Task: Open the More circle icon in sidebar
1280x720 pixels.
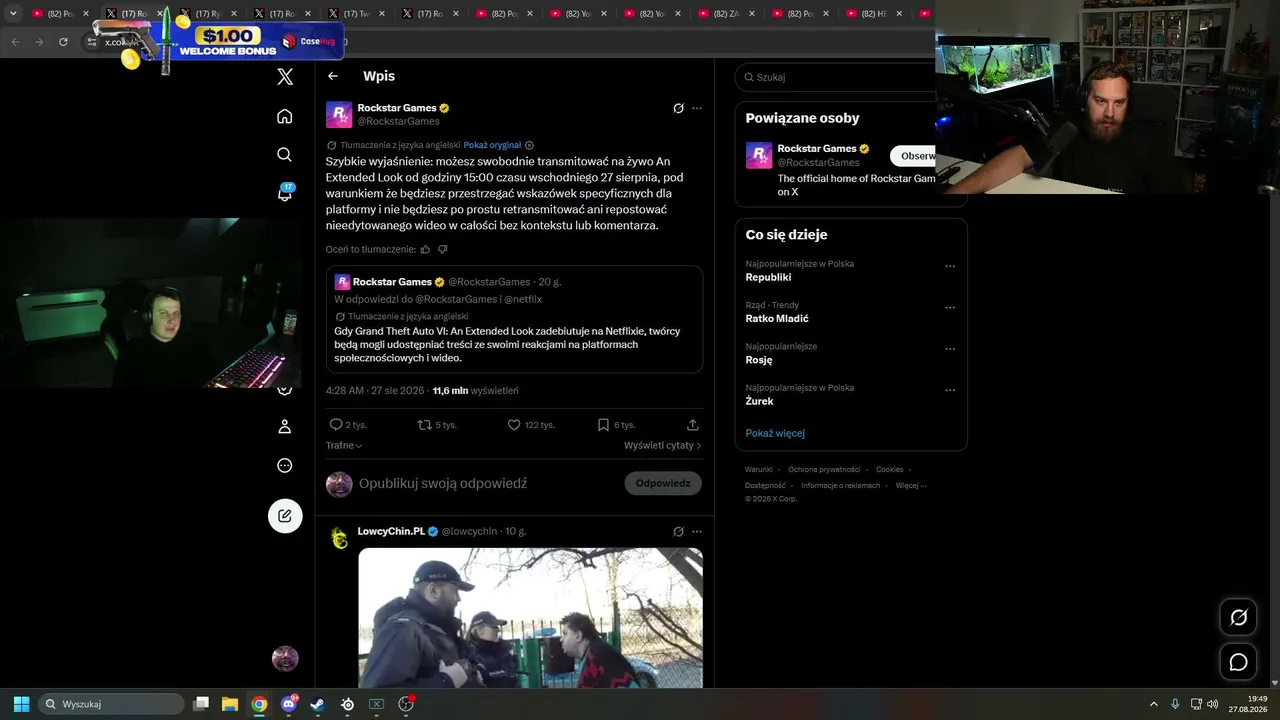Action: [285, 465]
